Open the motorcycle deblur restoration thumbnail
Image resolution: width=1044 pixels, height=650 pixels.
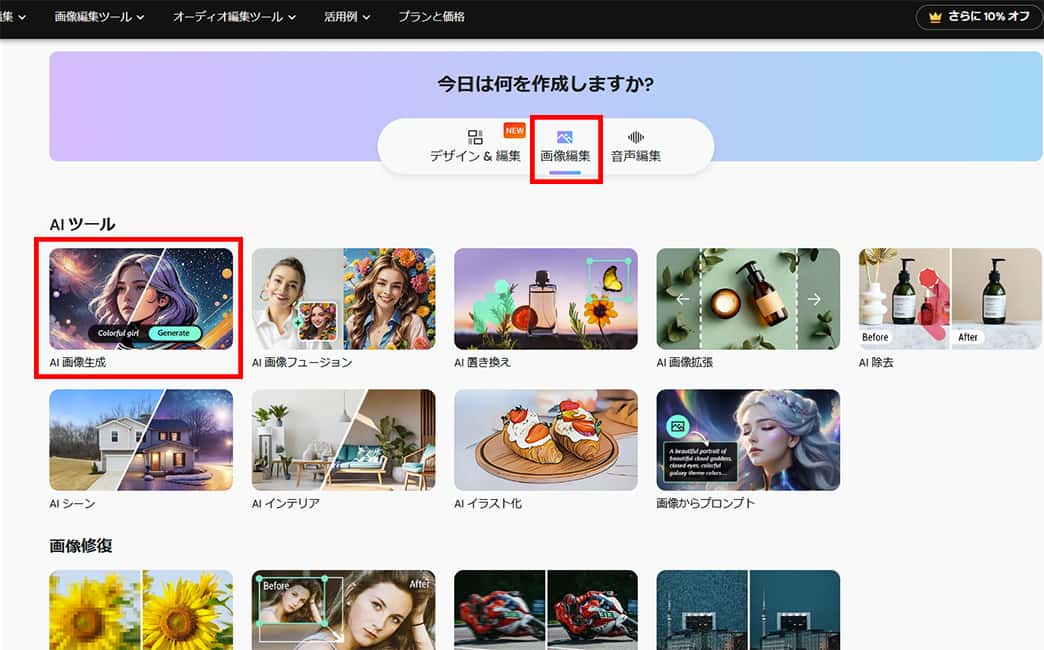click(x=546, y=610)
